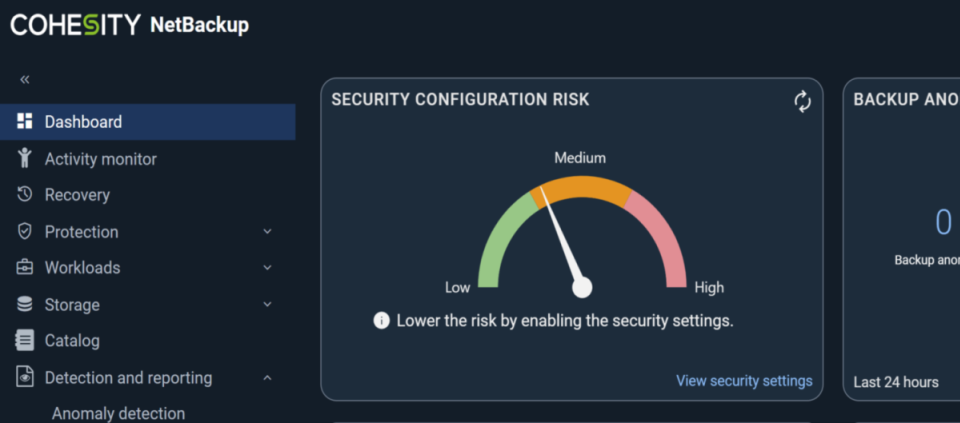Click the Dashboard grid icon
The image size is (960, 423).
point(24,121)
